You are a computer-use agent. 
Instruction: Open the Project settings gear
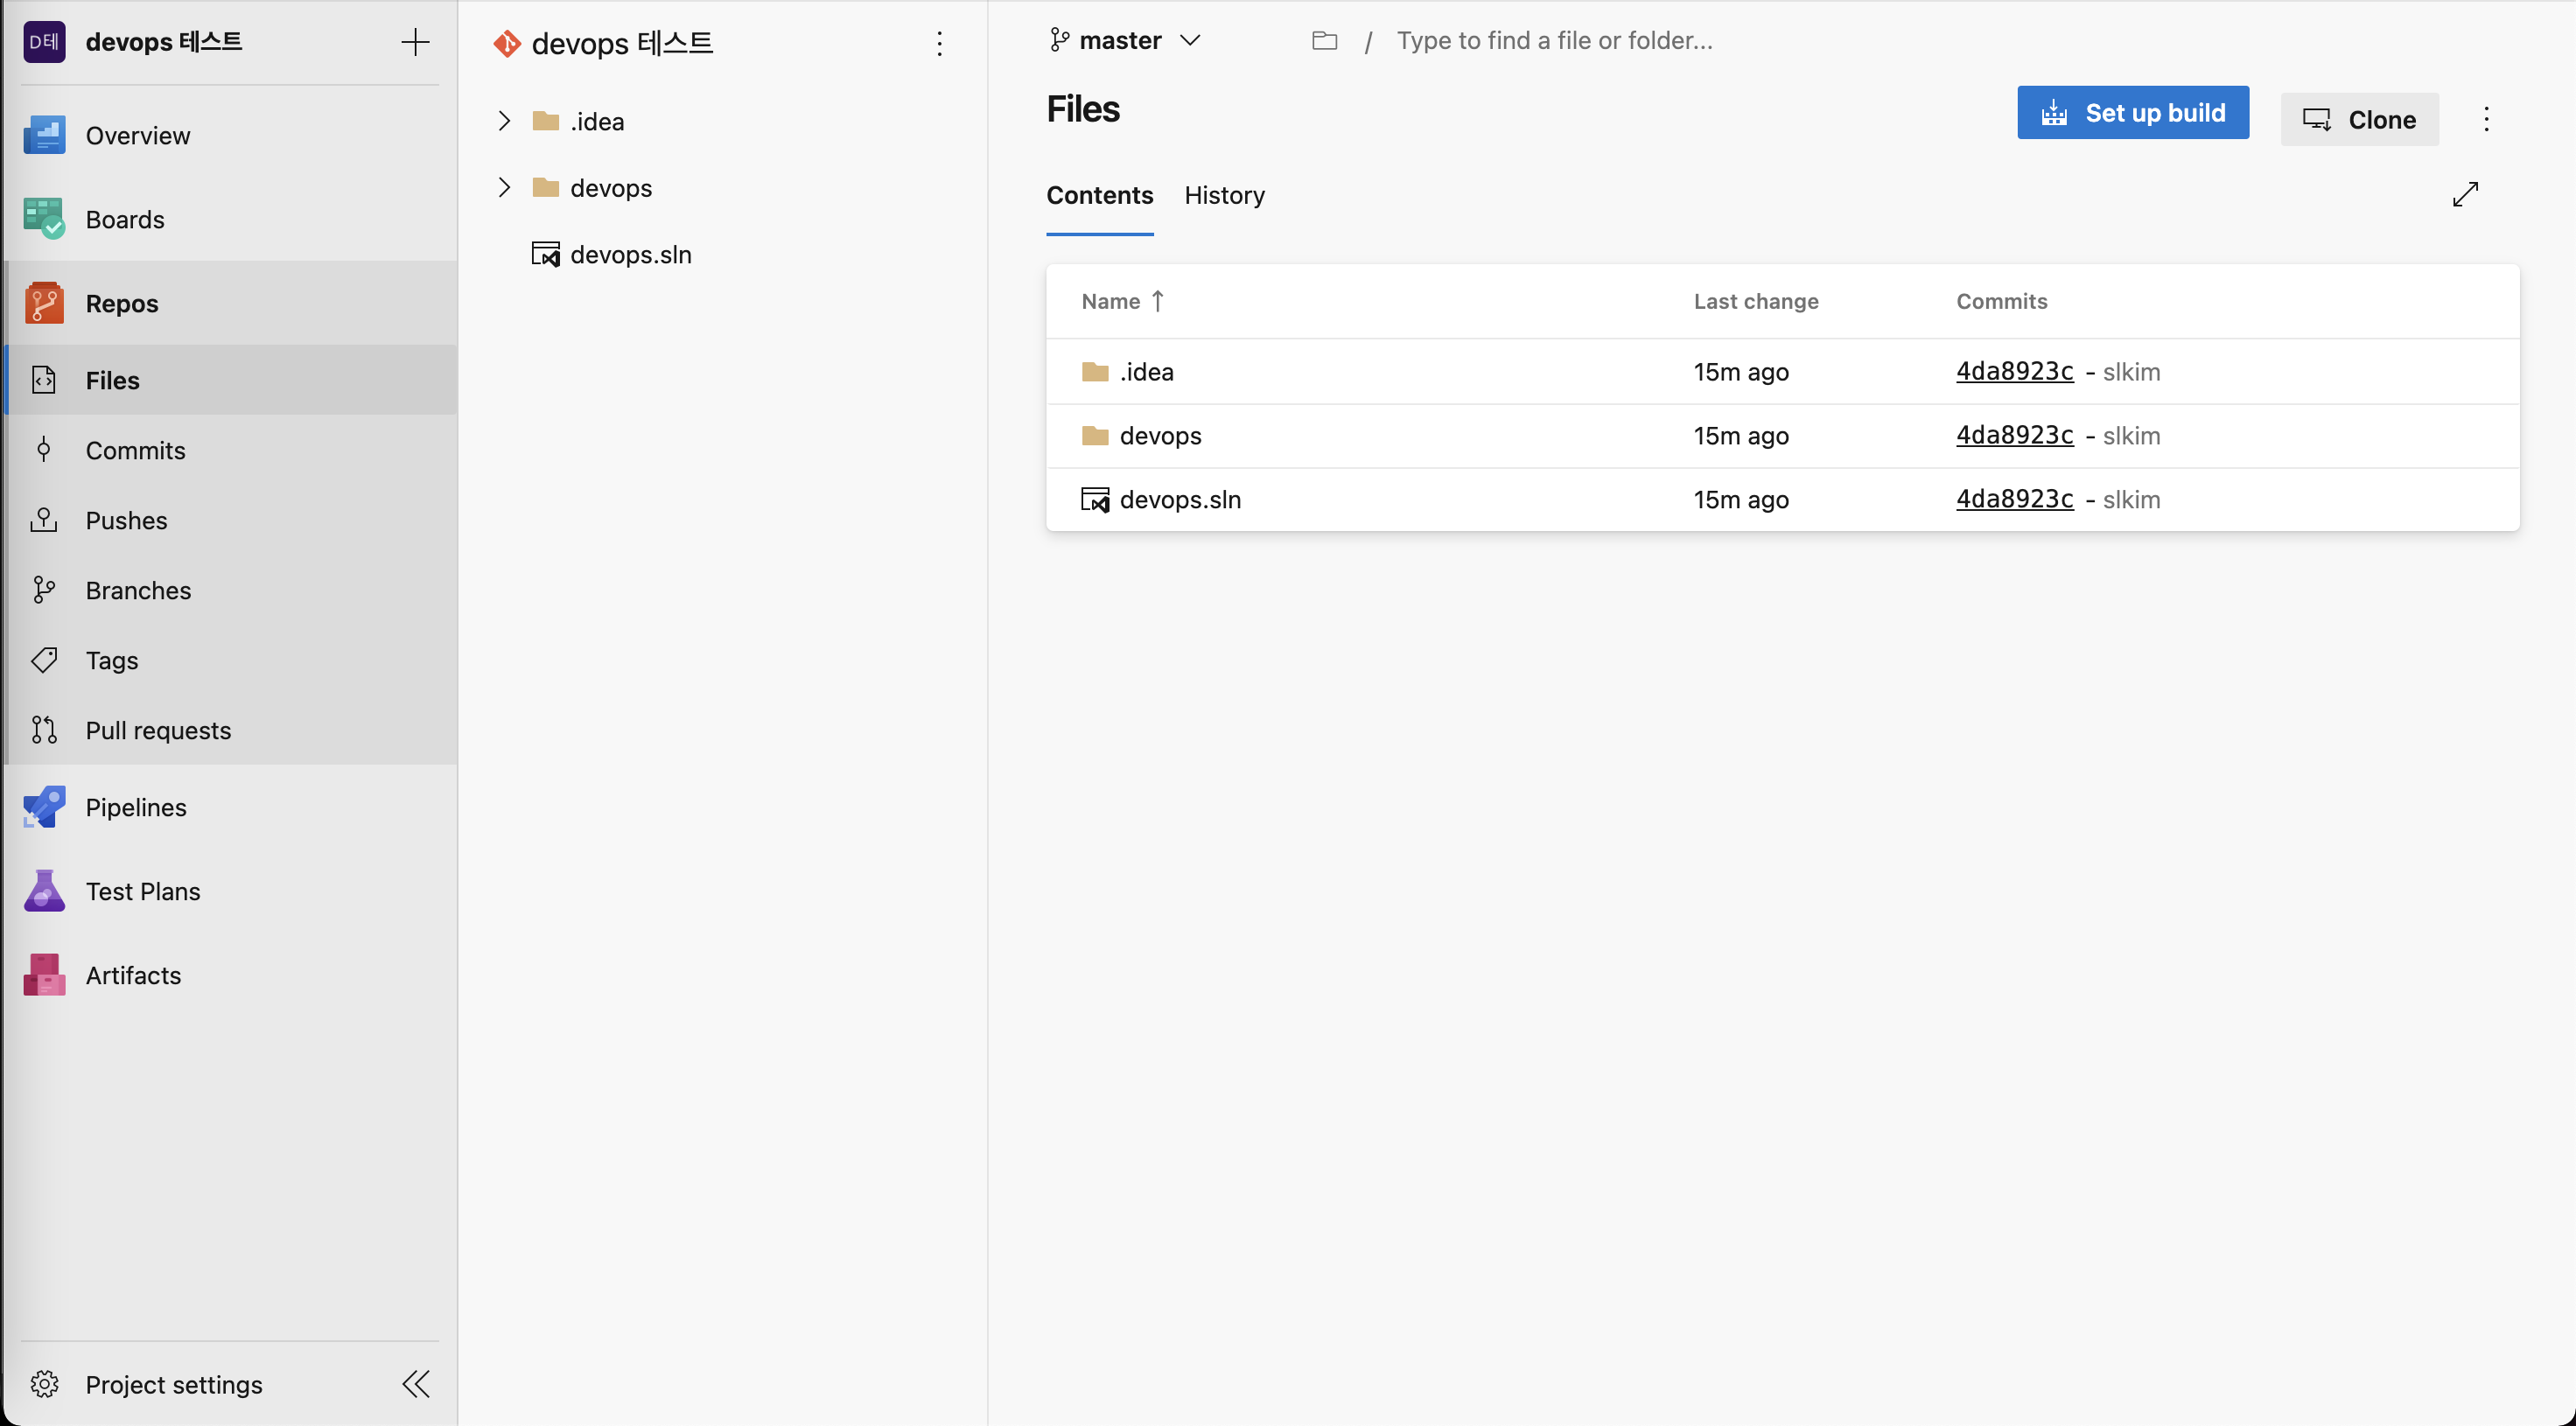pyautogui.click(x=44, y=1384)
